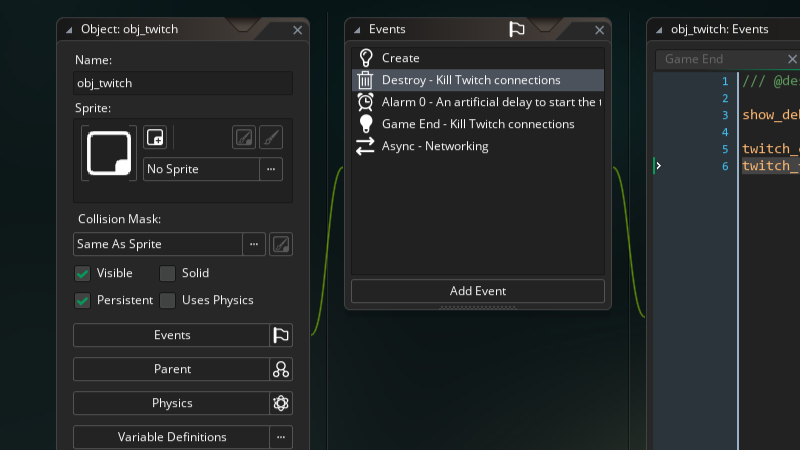Check the Uses Physics option
Screen dimensions: 800x450
click(x=167, y=300)
